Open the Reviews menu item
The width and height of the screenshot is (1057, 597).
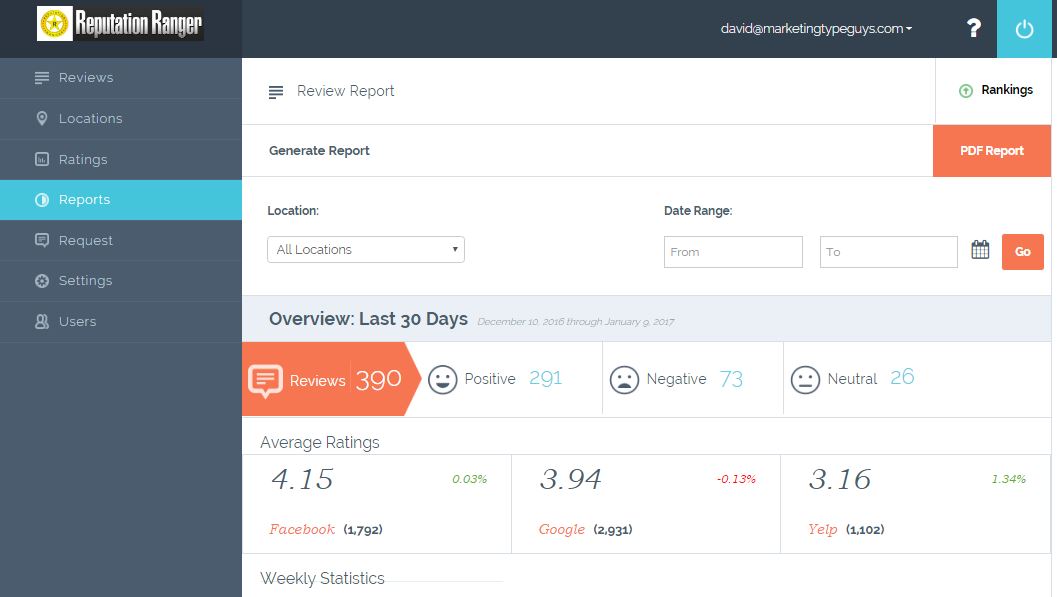121,78
